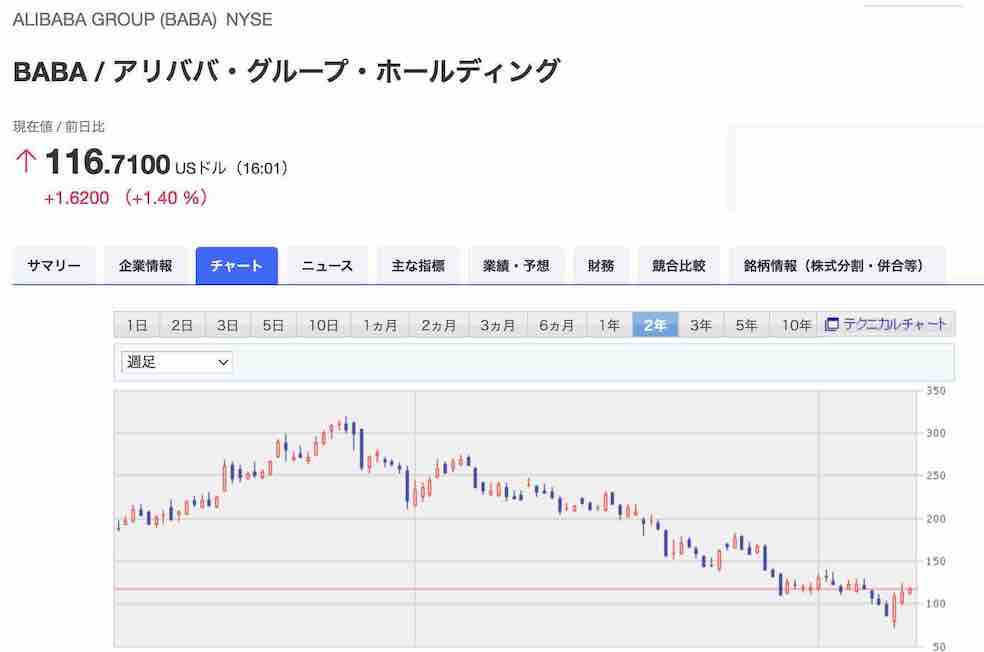Set chart range to 10日
984x652 pixels.
(x=323, y=325)
